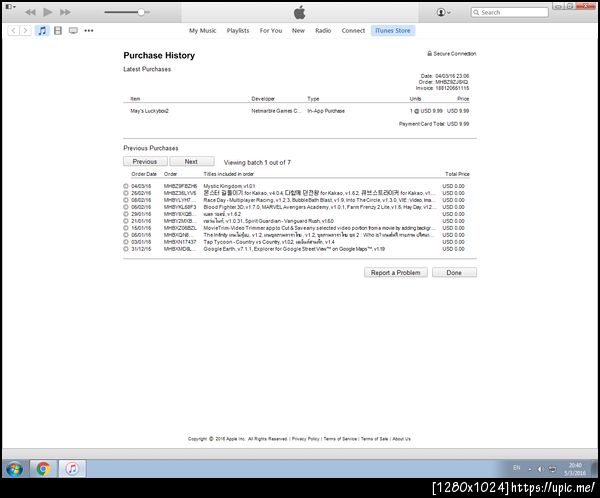Open the iTunes window menu icon
The width and height of the screenshot is (600, 498).
click(10, 7)
